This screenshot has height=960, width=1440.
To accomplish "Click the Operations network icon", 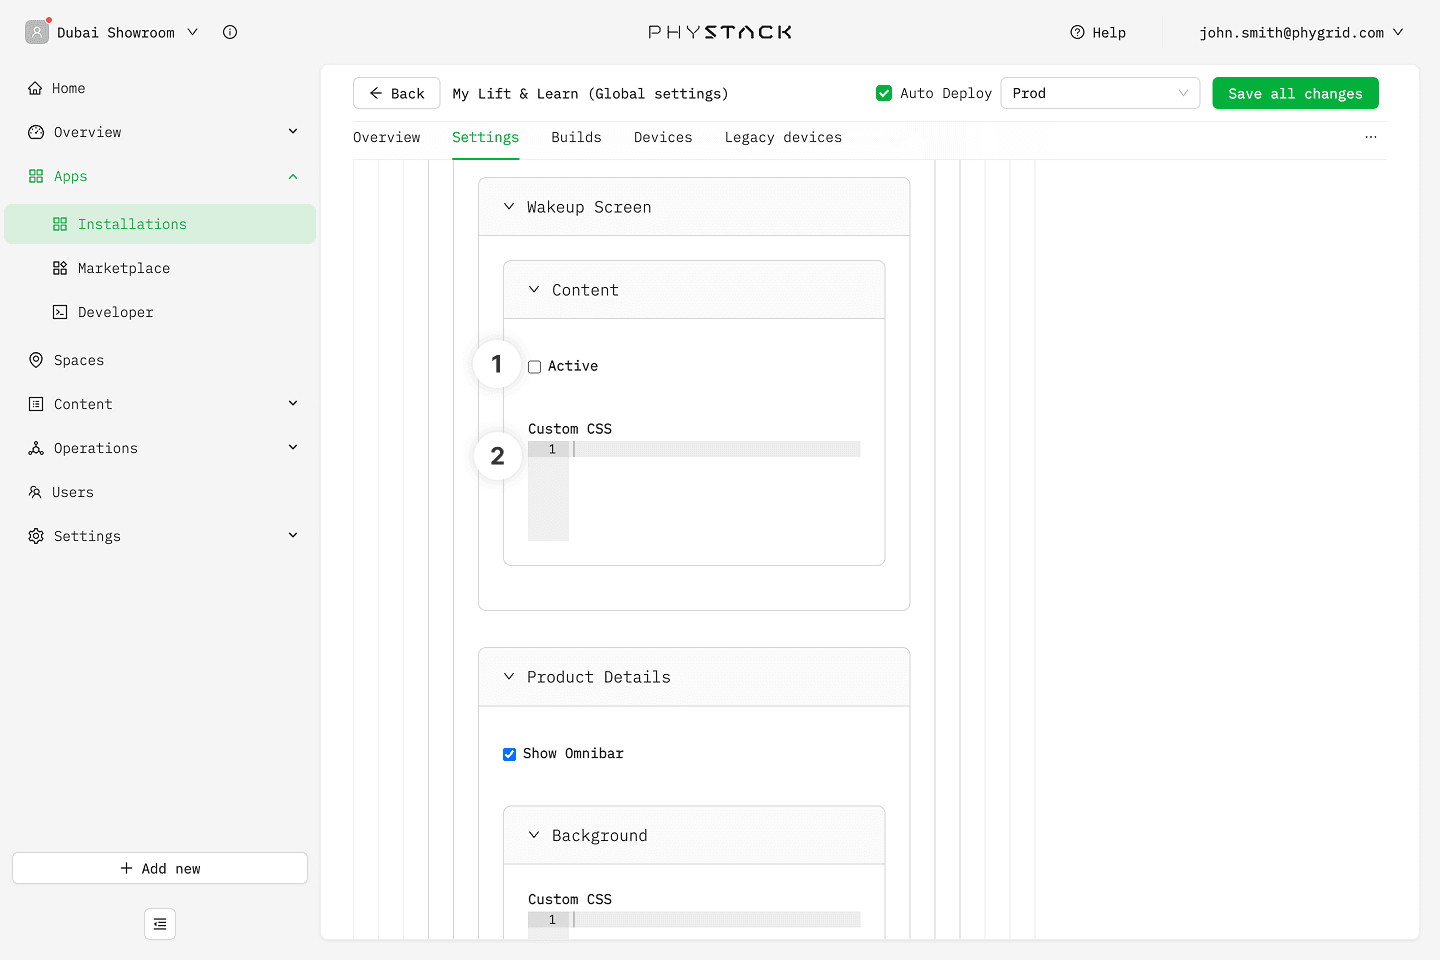I will click(x=36, y=448).
